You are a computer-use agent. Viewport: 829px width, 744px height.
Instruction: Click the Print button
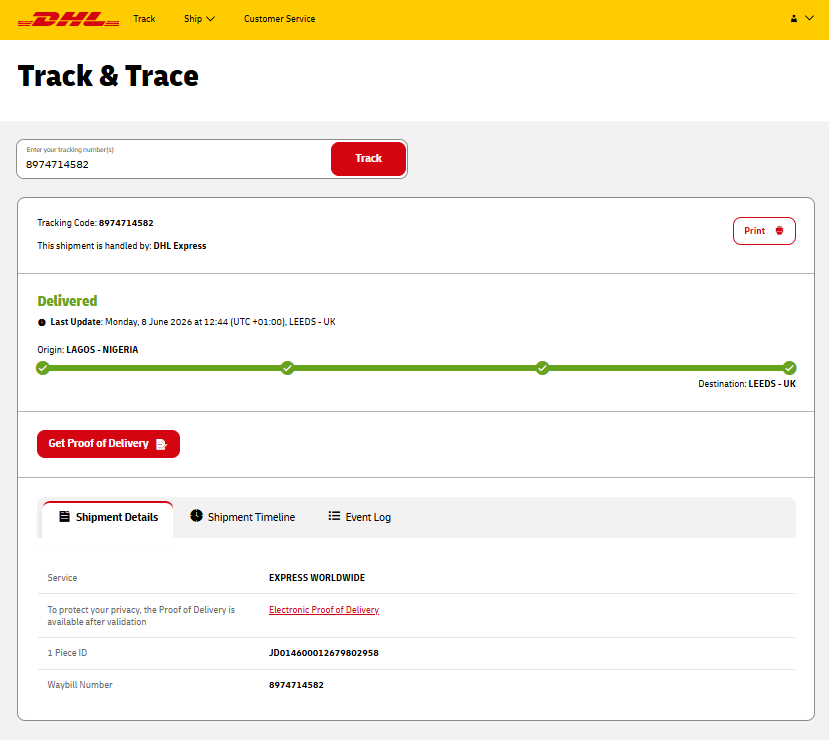pyautogui.click(x=764, y=231)
